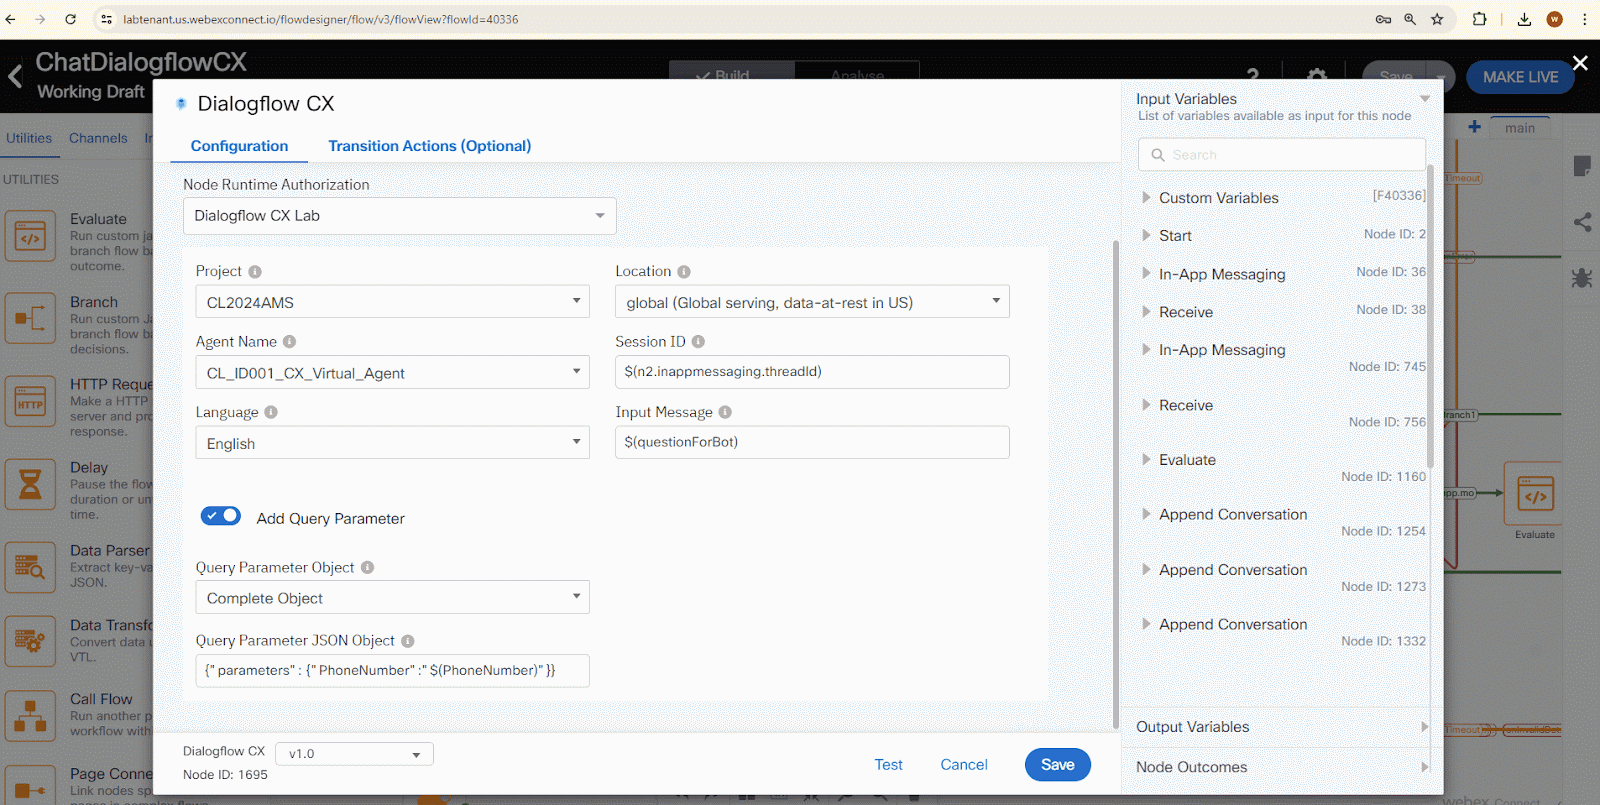Open the node version v1.0 dropdown
This screenshot has width=1600, height=805.
click(354, 754)
